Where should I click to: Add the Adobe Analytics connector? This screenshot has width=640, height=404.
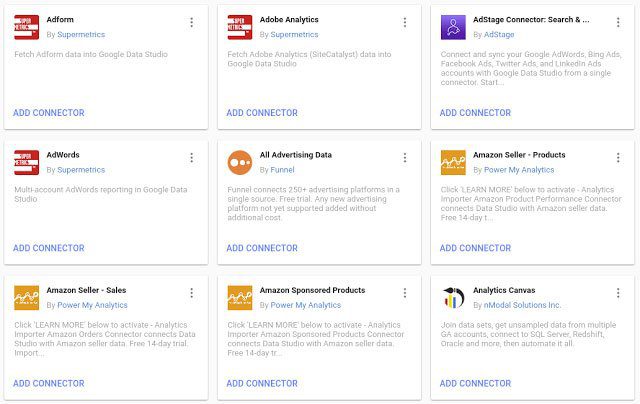(262, 113)
